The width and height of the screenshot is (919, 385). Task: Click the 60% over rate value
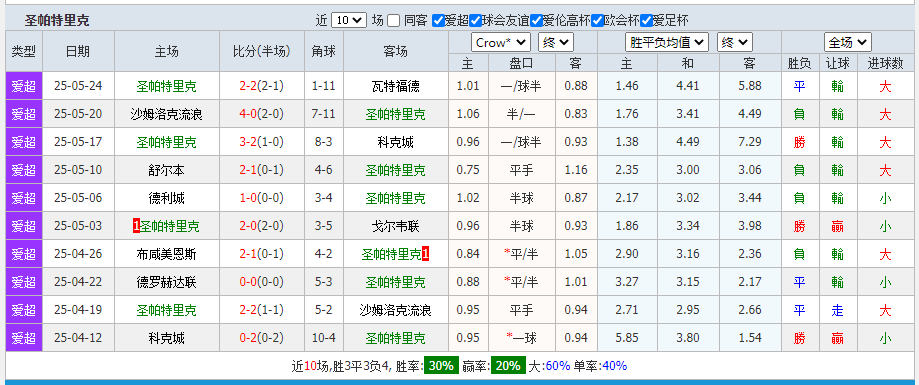[557, 366]
